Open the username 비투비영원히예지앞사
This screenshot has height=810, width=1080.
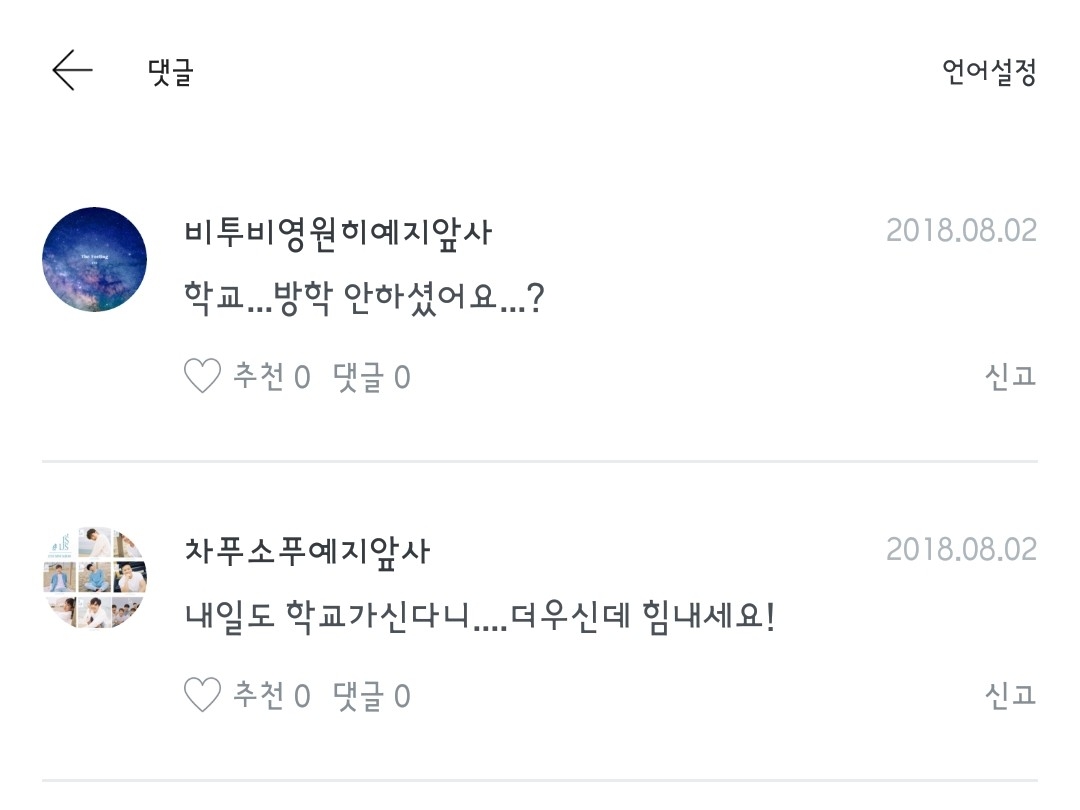point(338,232)
